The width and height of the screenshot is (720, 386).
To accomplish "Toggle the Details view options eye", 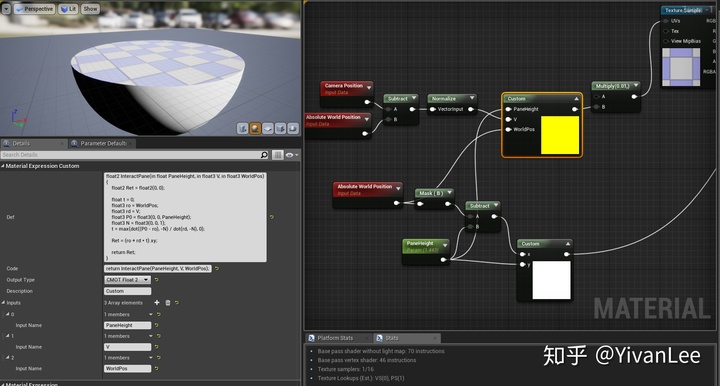I will [x=292, y=155].
